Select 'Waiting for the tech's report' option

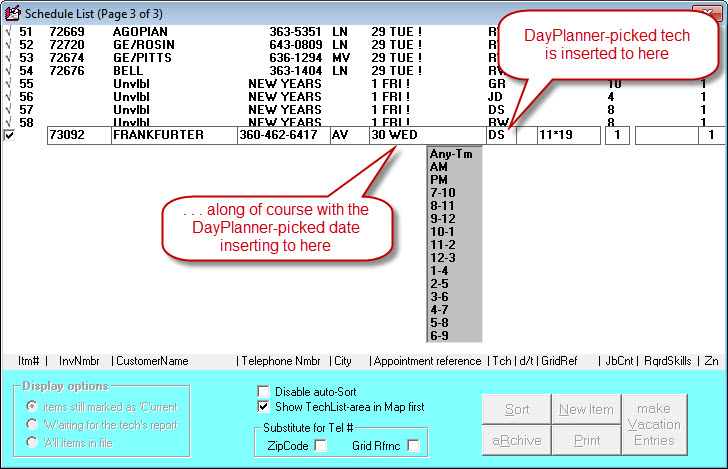click(x=33, y=424)
